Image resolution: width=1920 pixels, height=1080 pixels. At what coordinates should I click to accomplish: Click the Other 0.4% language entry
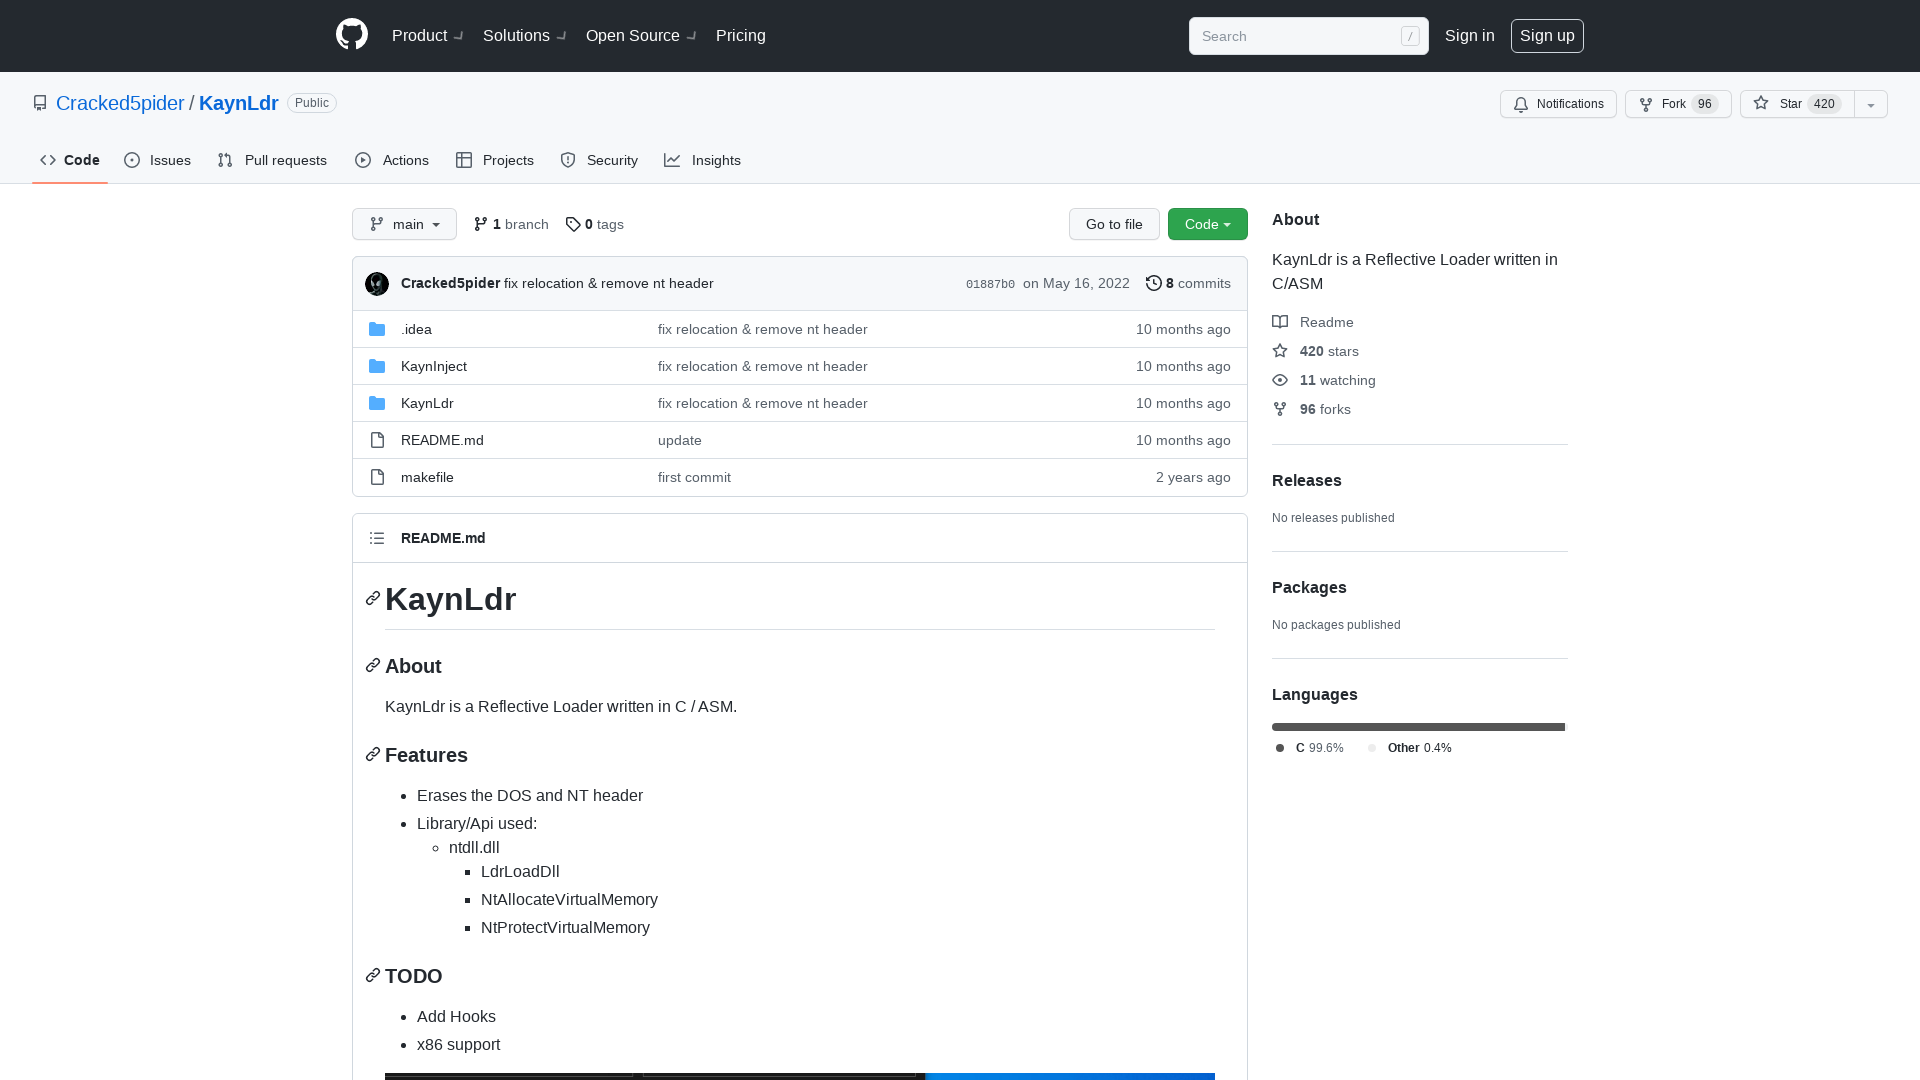[x=1410, y=748]
